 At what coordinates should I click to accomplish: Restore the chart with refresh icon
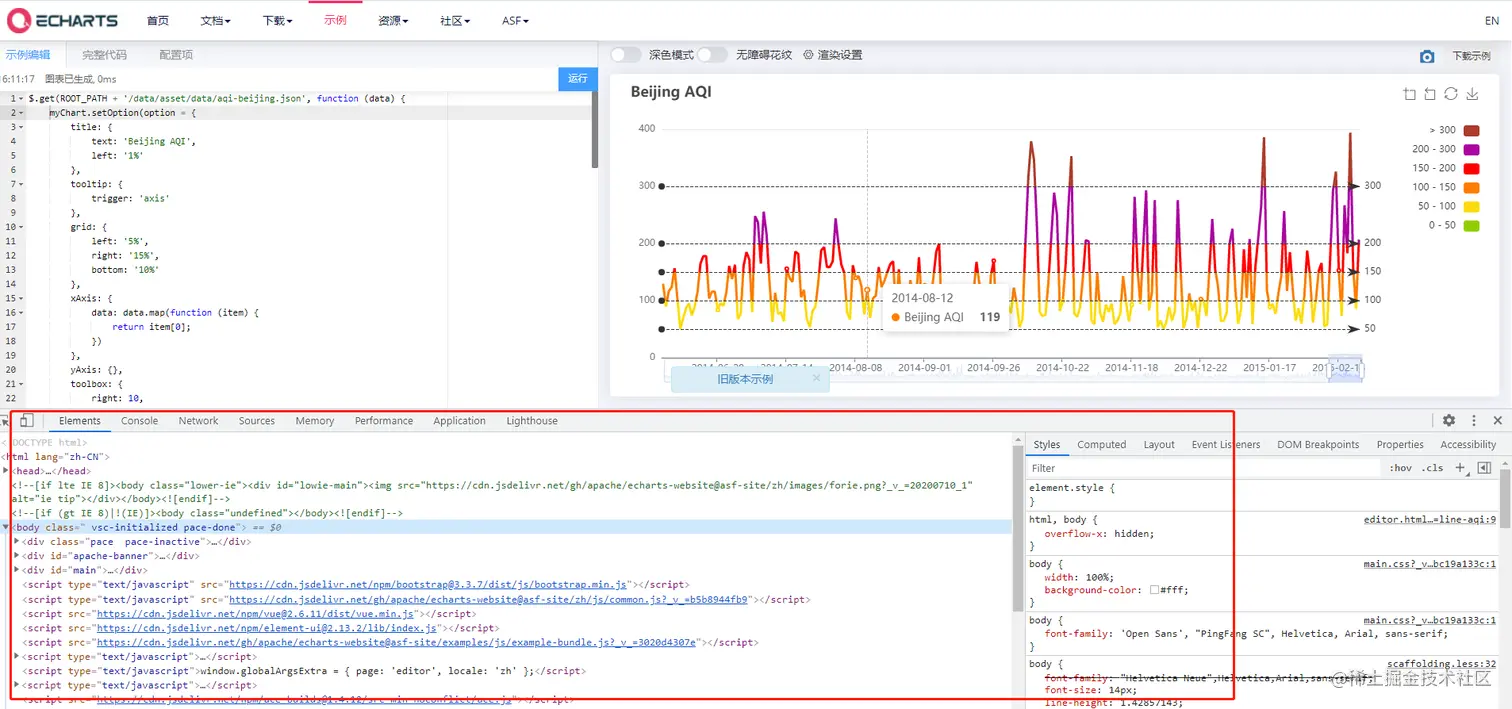click(1451, 94)
